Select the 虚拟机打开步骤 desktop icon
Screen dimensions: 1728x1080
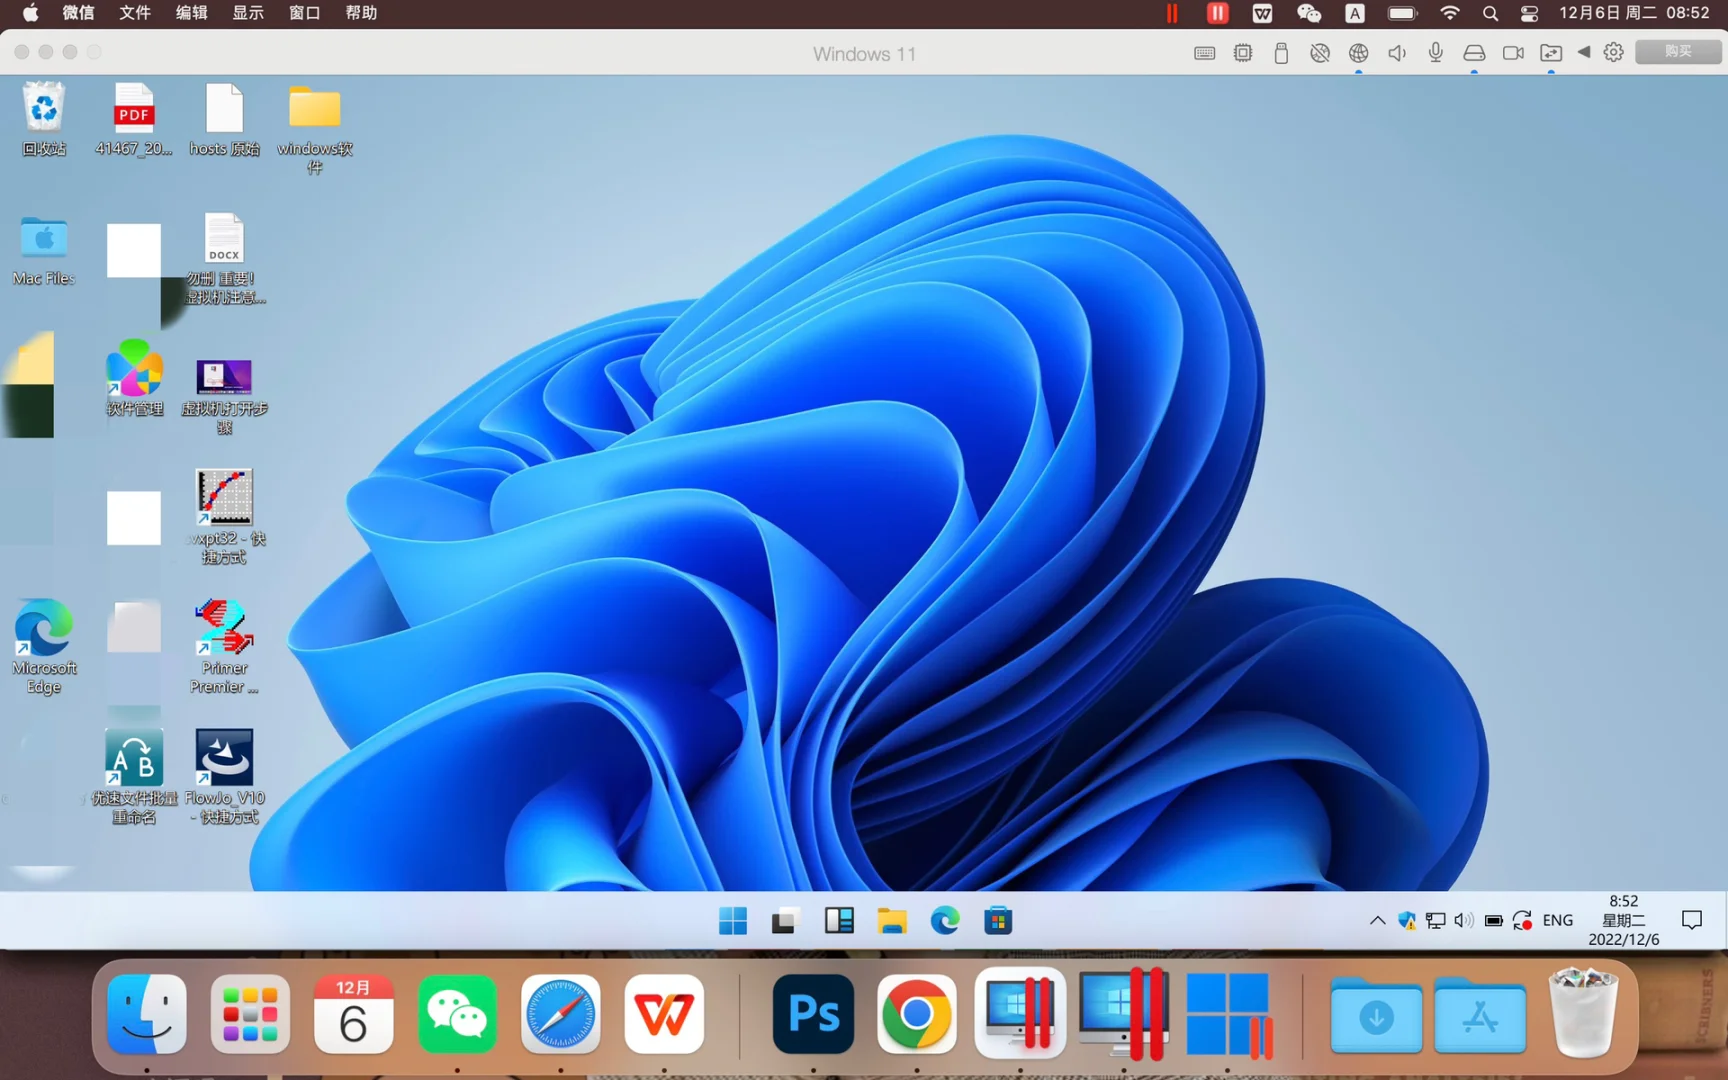224,396
